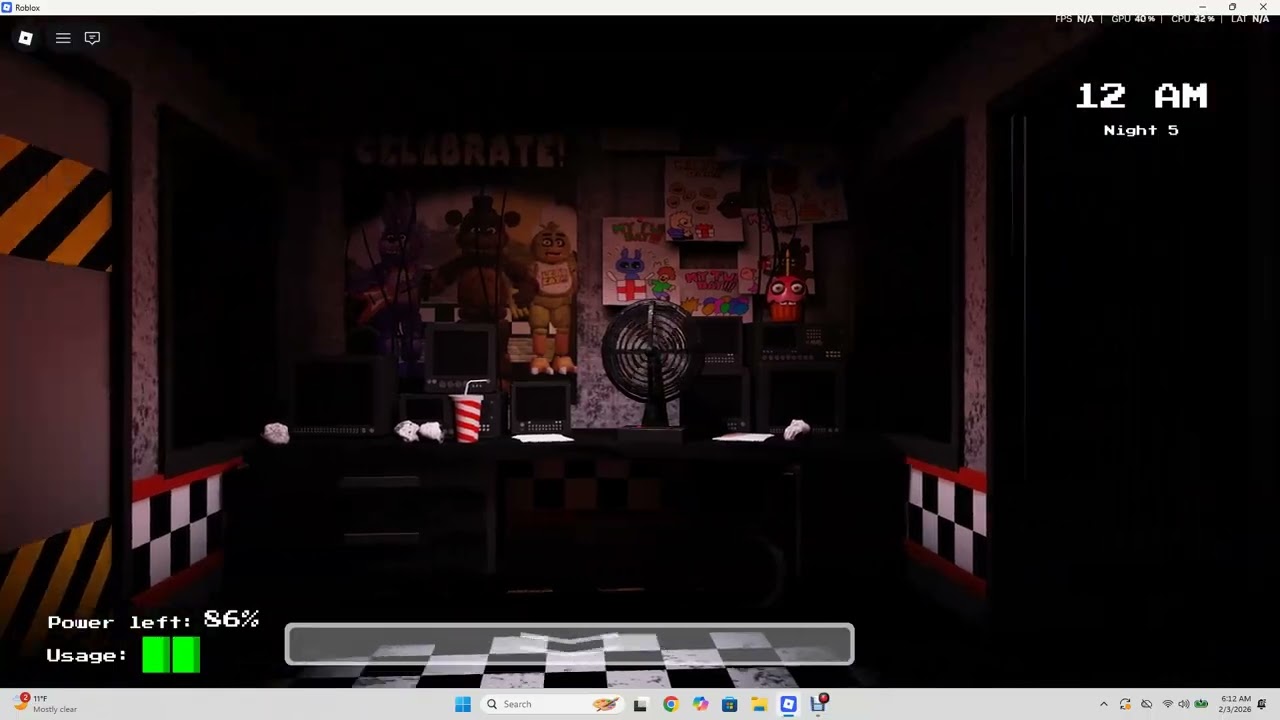1280x720 pixels.
Task: Select the Roblox taskbar icon
Action: tap(788, 704)
